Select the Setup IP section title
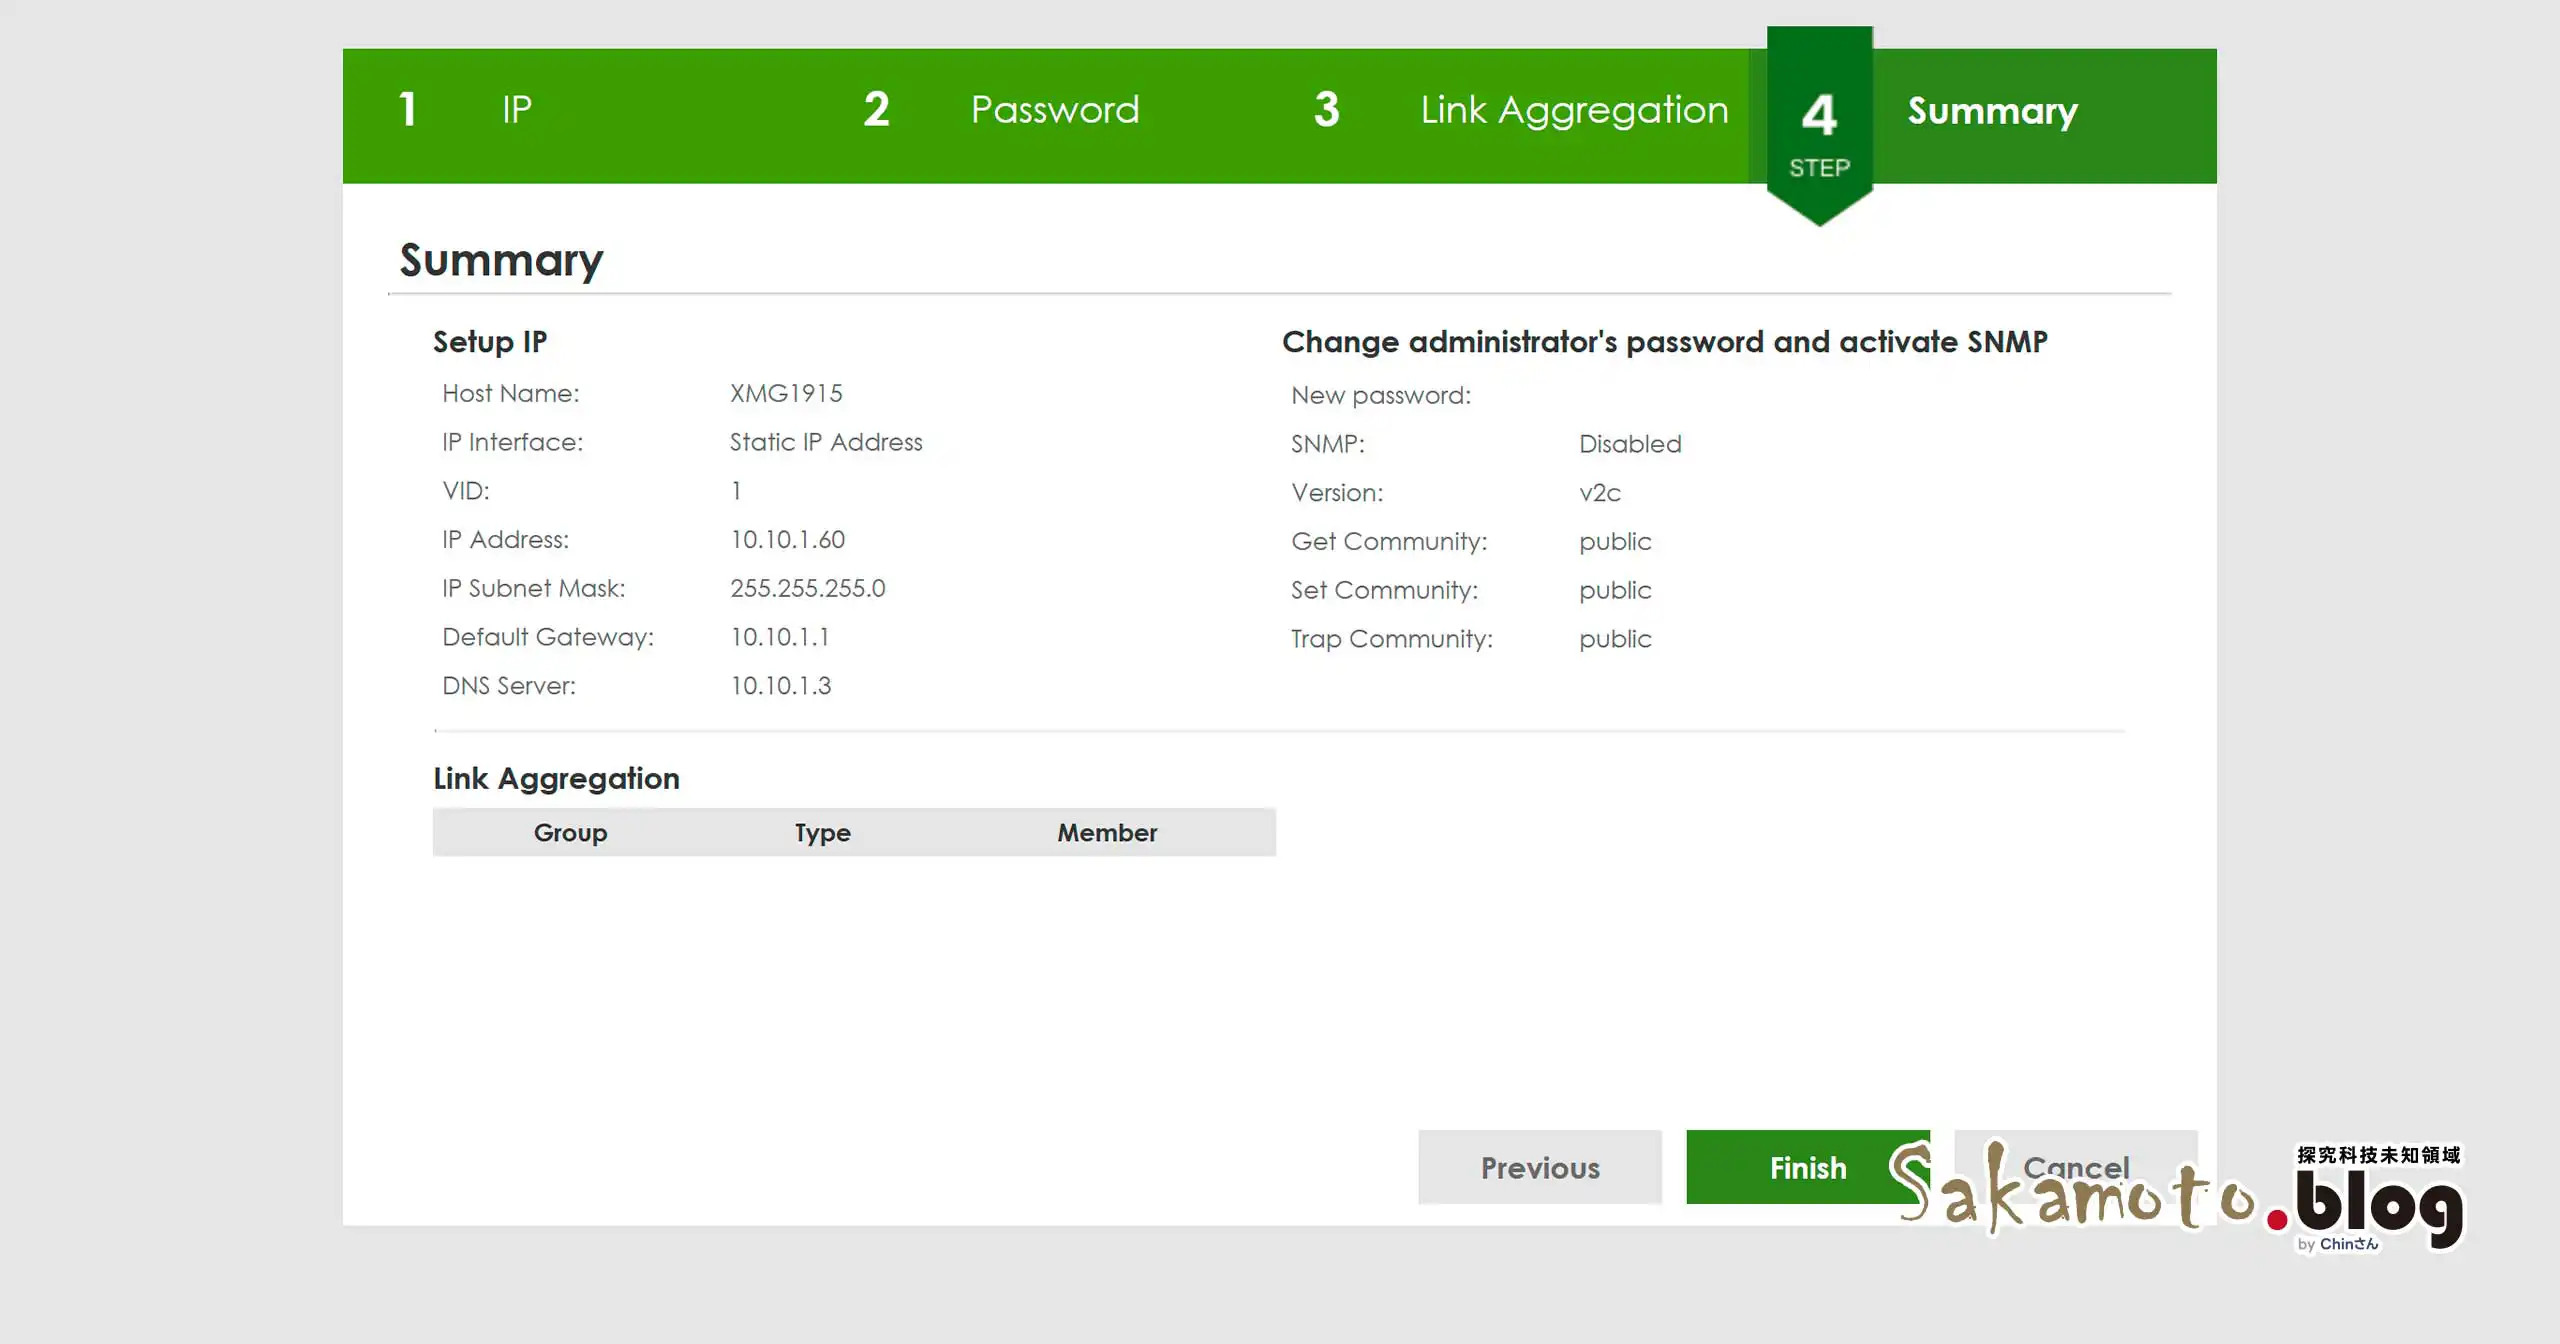 click(490, 341)
